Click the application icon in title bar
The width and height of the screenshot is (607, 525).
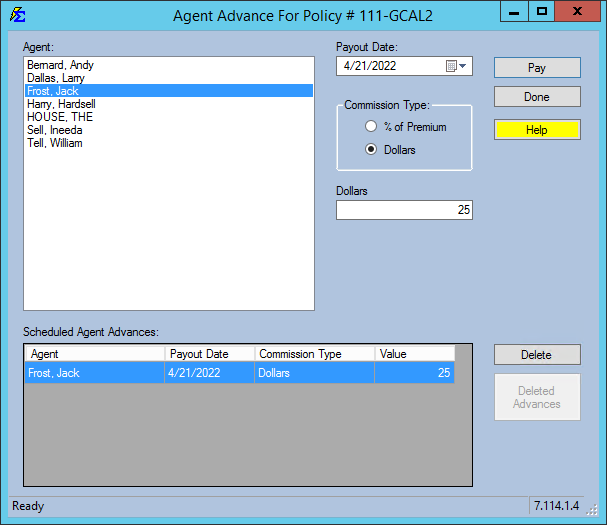18,15
